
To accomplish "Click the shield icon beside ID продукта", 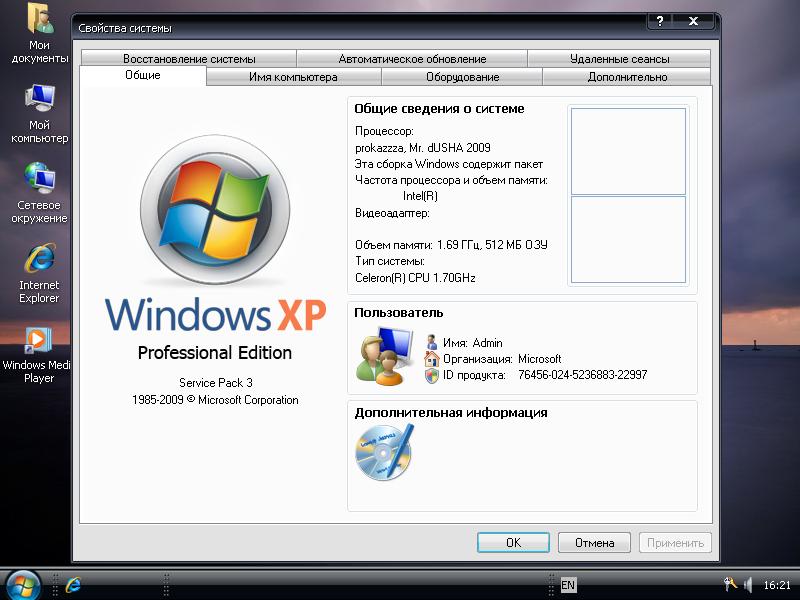I will click(x=432, y=375).
